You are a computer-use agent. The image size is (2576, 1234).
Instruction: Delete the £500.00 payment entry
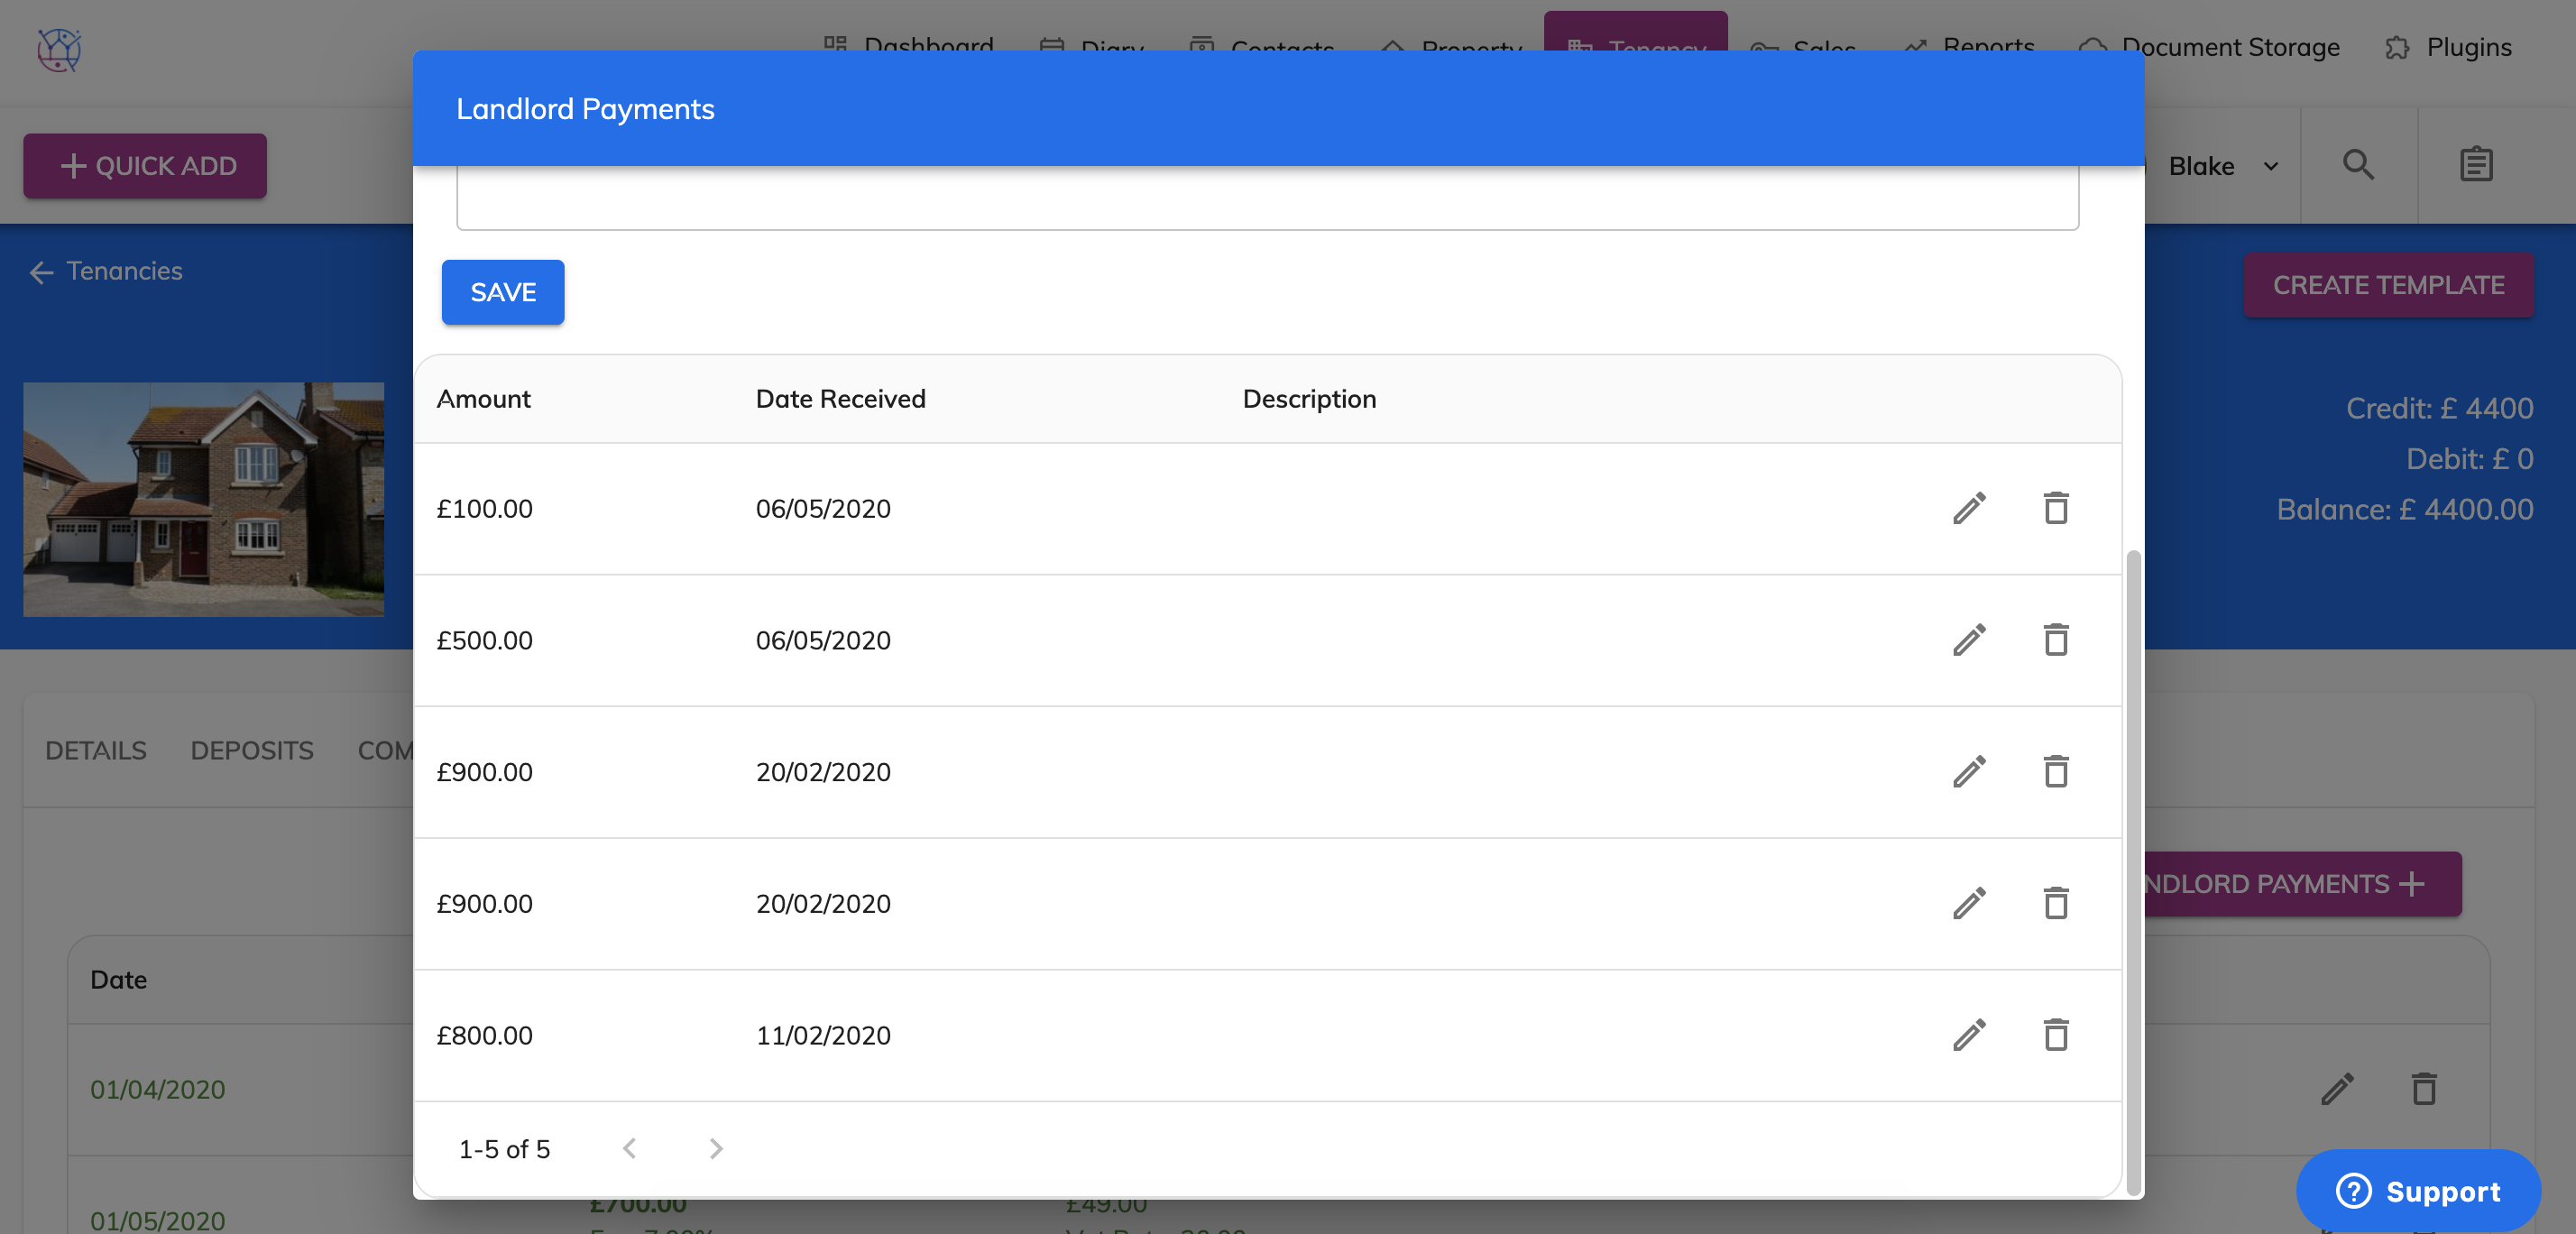point(2056,640)
